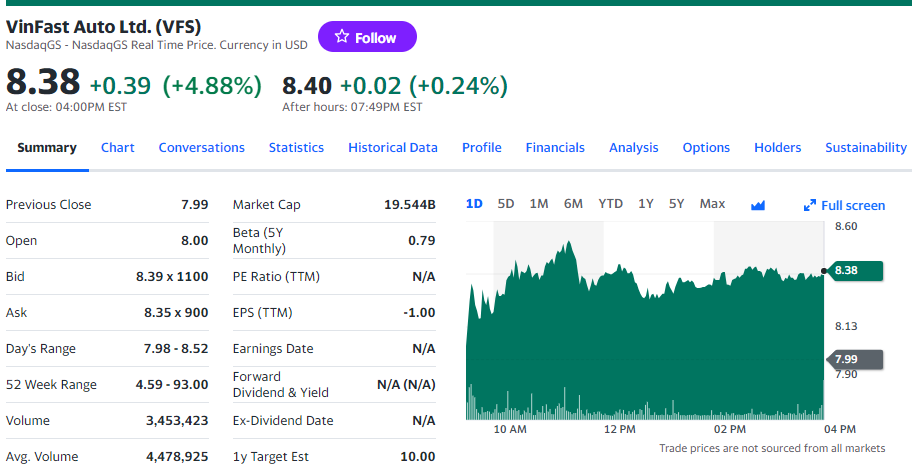
Task: Show the Holders tab
Action: 777,147
